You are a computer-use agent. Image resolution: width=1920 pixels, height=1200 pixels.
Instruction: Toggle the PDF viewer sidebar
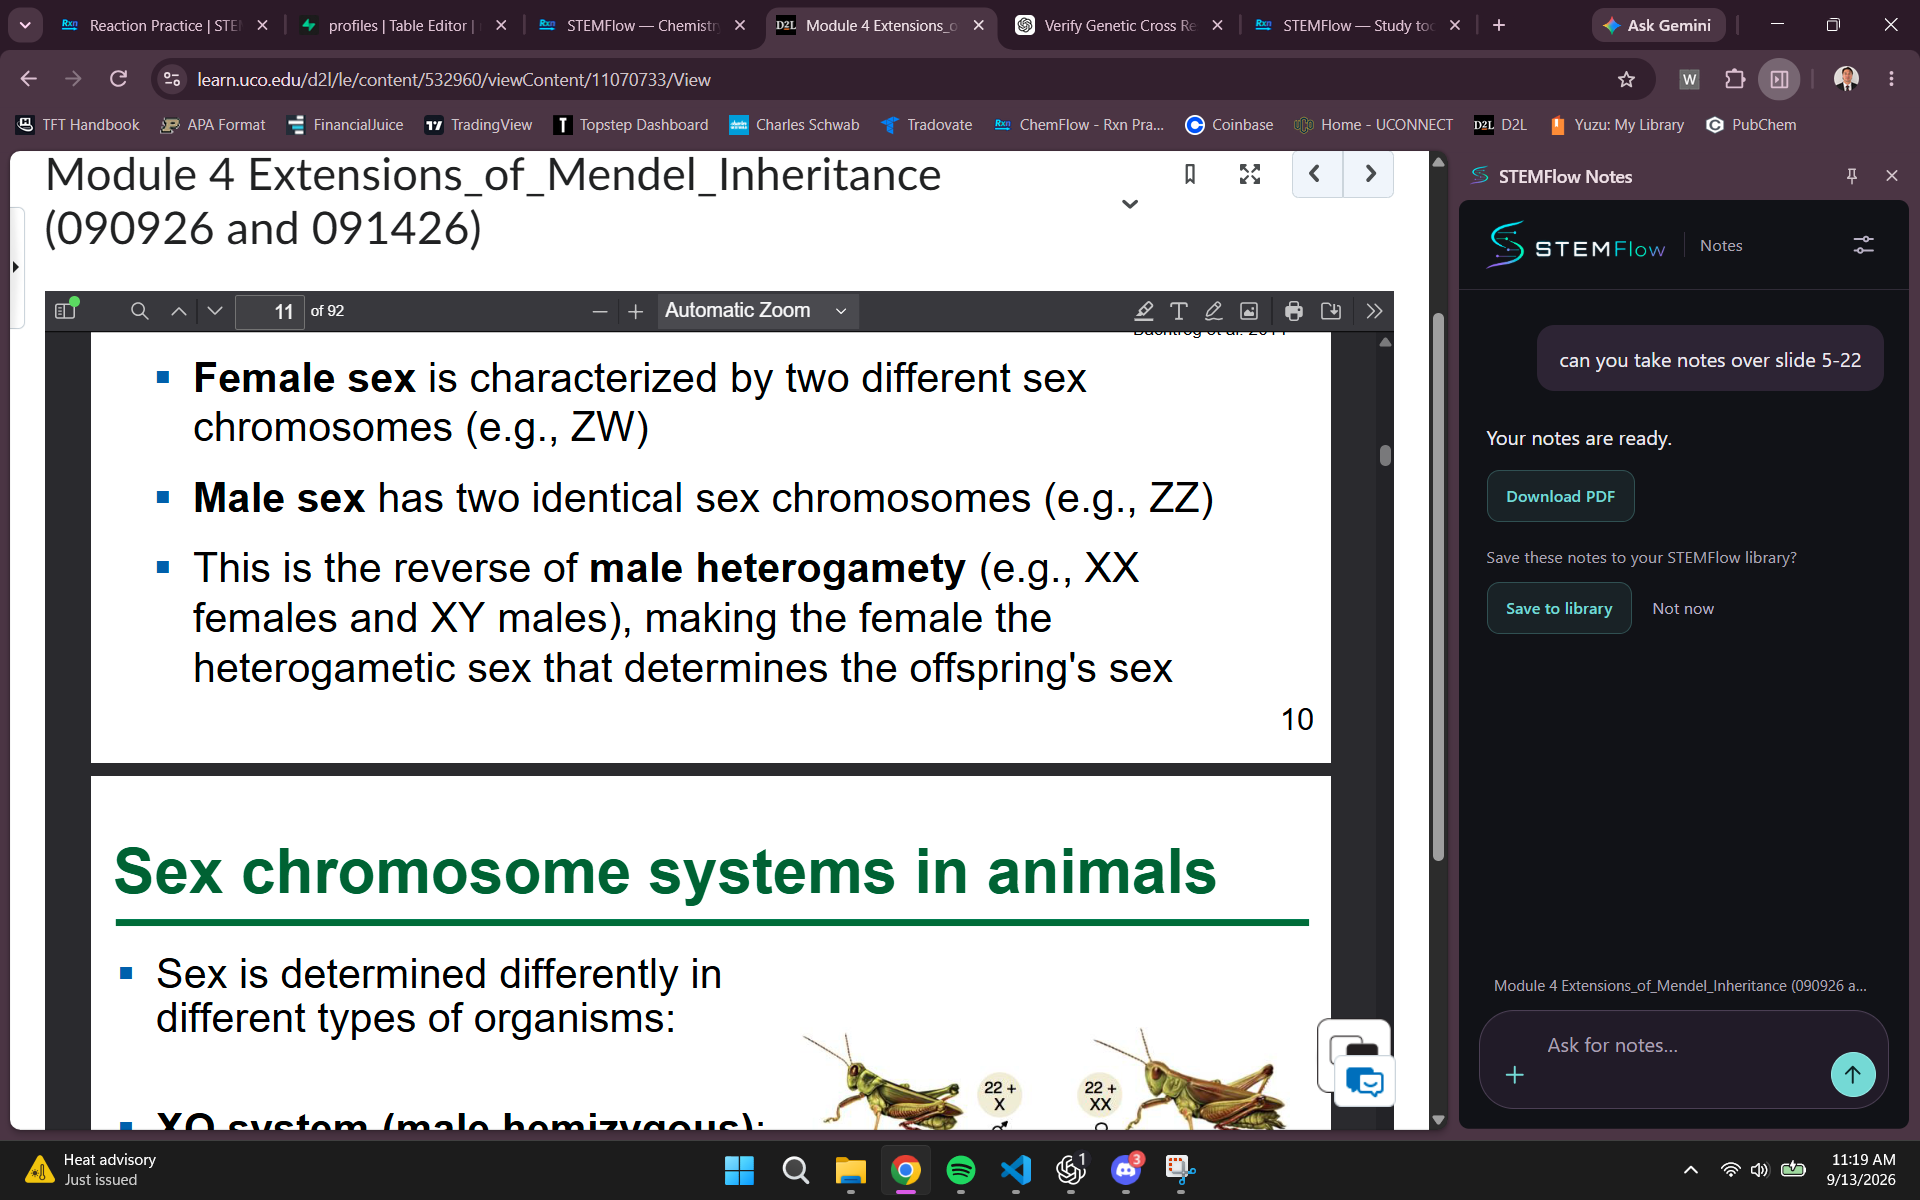pos(66,311)
